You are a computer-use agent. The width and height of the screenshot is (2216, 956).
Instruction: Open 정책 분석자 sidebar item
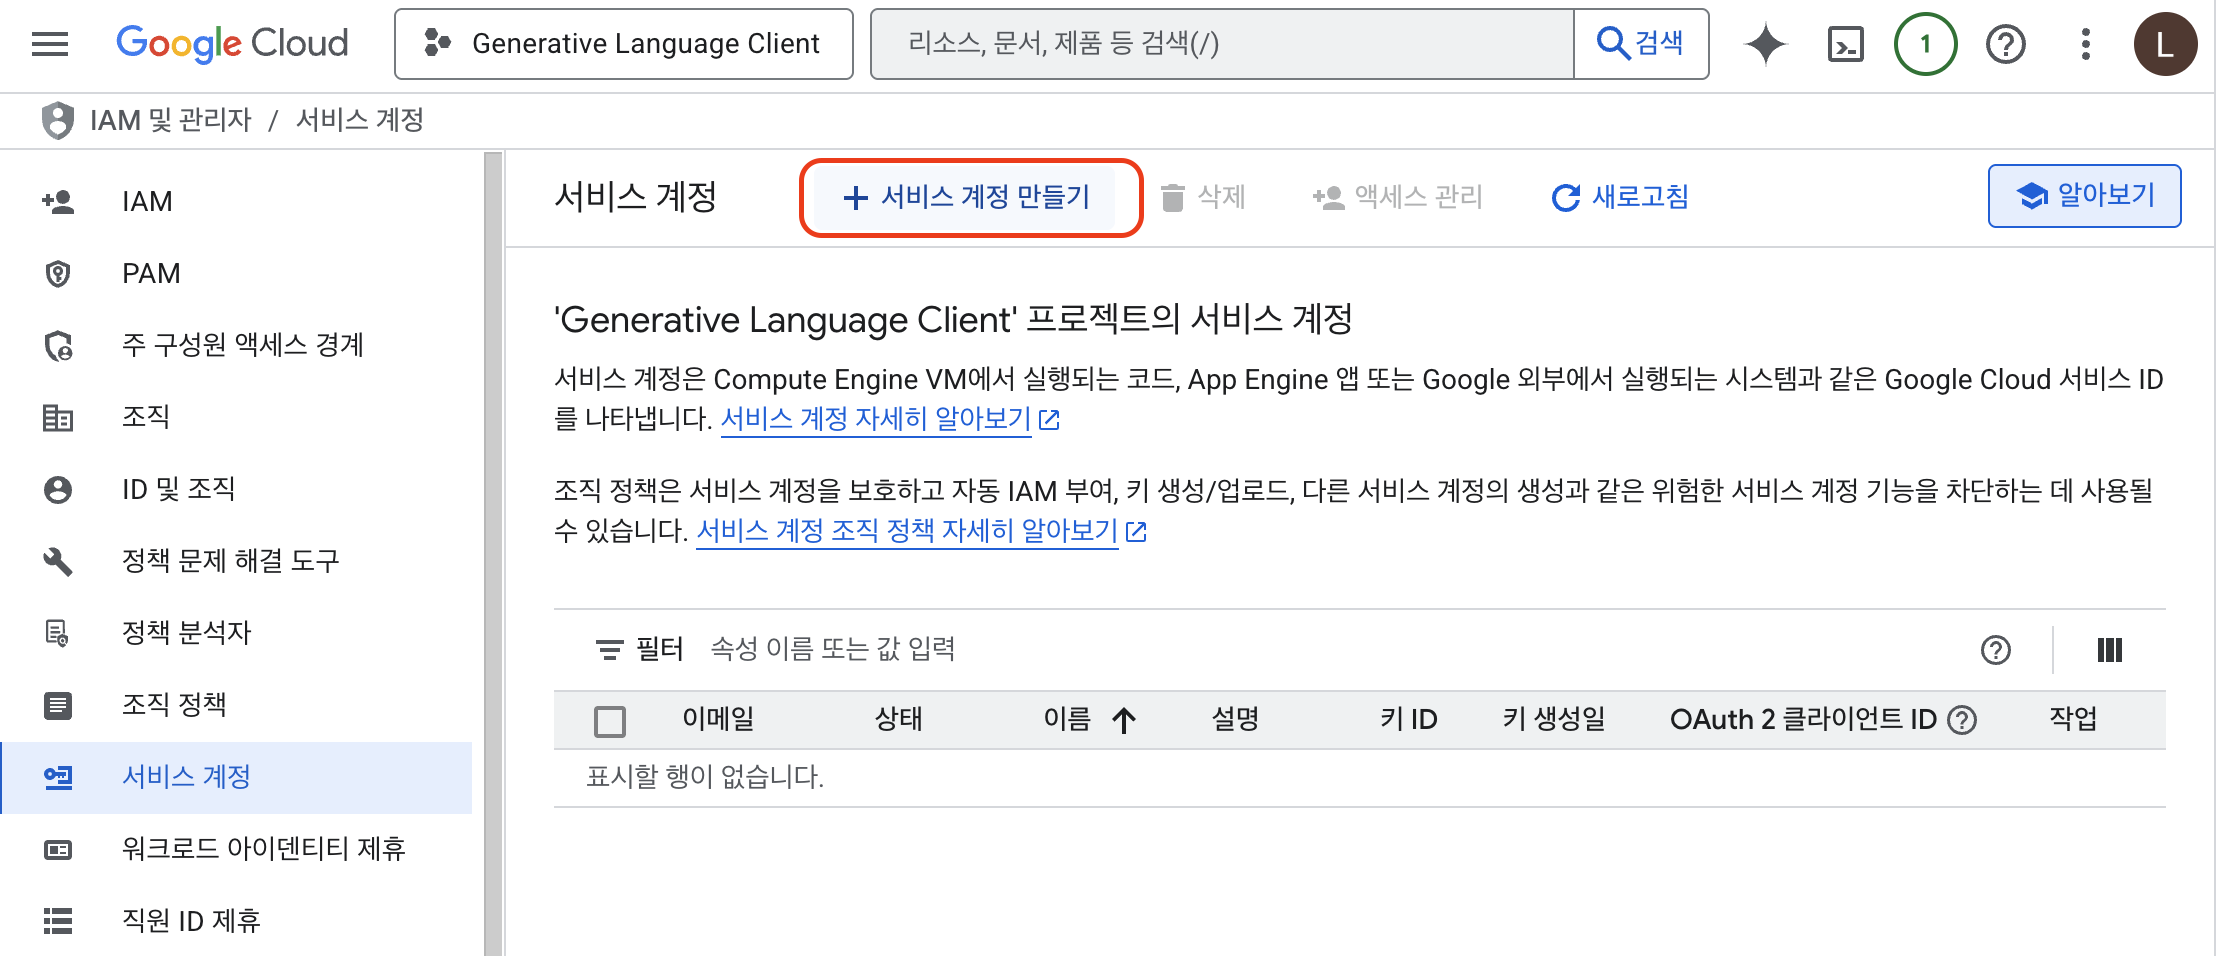237,633
